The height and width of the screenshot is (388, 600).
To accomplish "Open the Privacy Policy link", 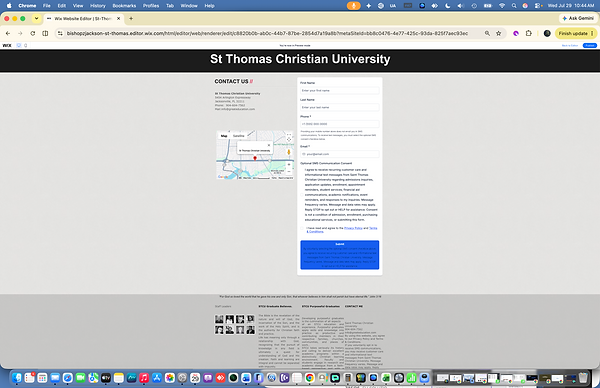I will [x=353, y=228].
